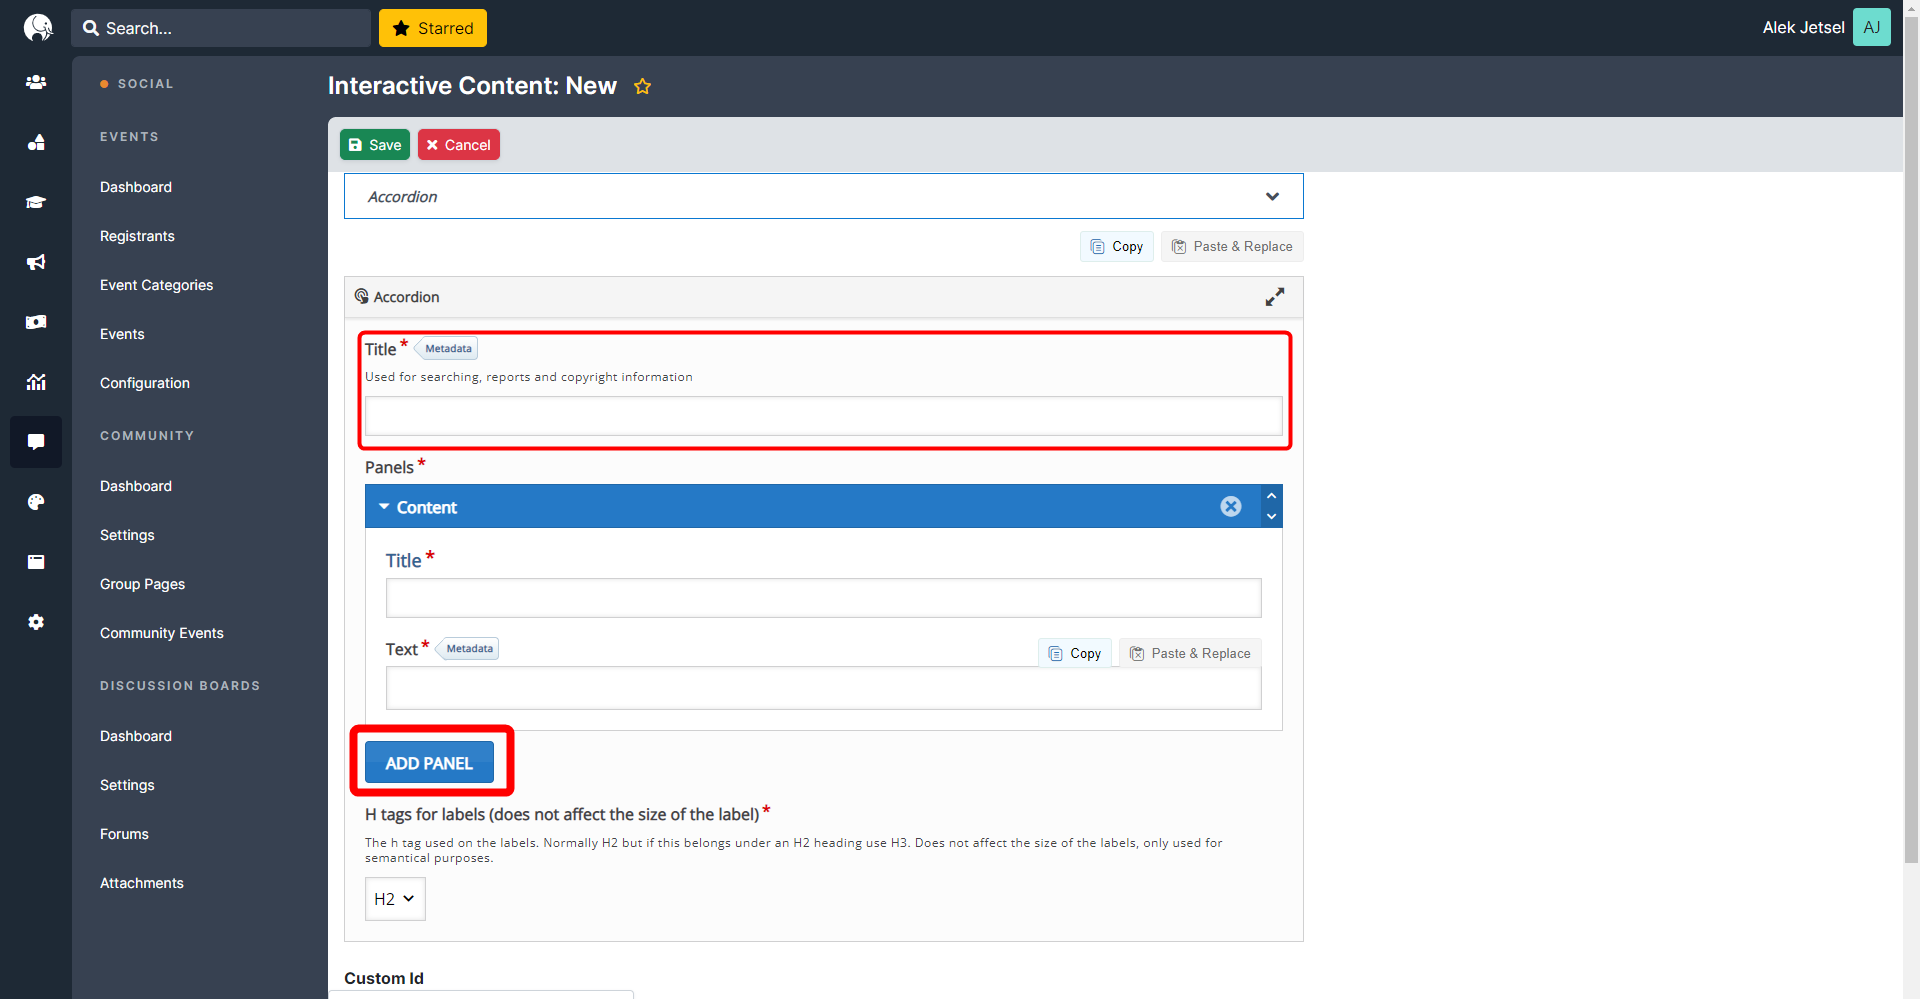
Task: Click Paste & Replace beside Text field
Action: pyautogui.click(x=1190, y=653)
